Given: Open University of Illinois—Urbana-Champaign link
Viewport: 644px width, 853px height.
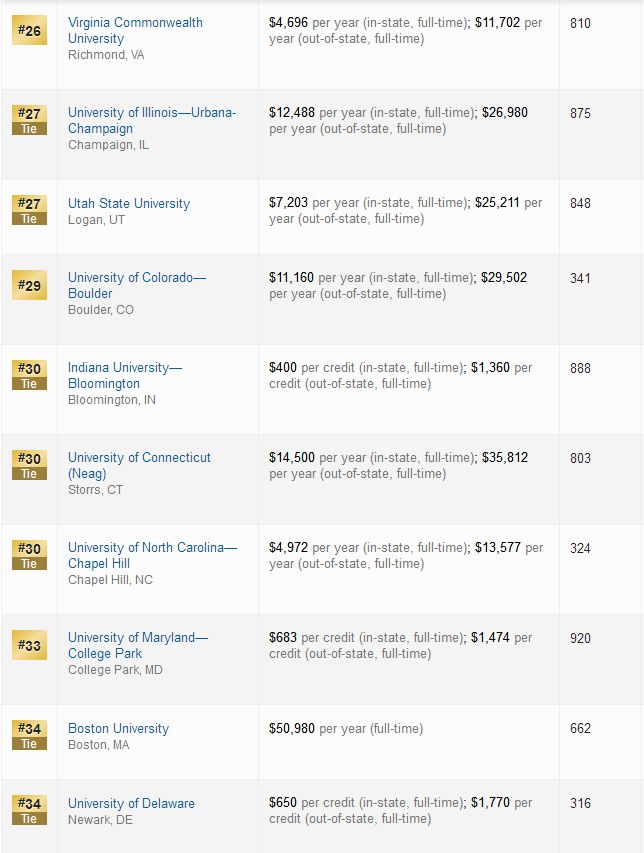Looking at the screenshot, I should click(x=152, y=120).
